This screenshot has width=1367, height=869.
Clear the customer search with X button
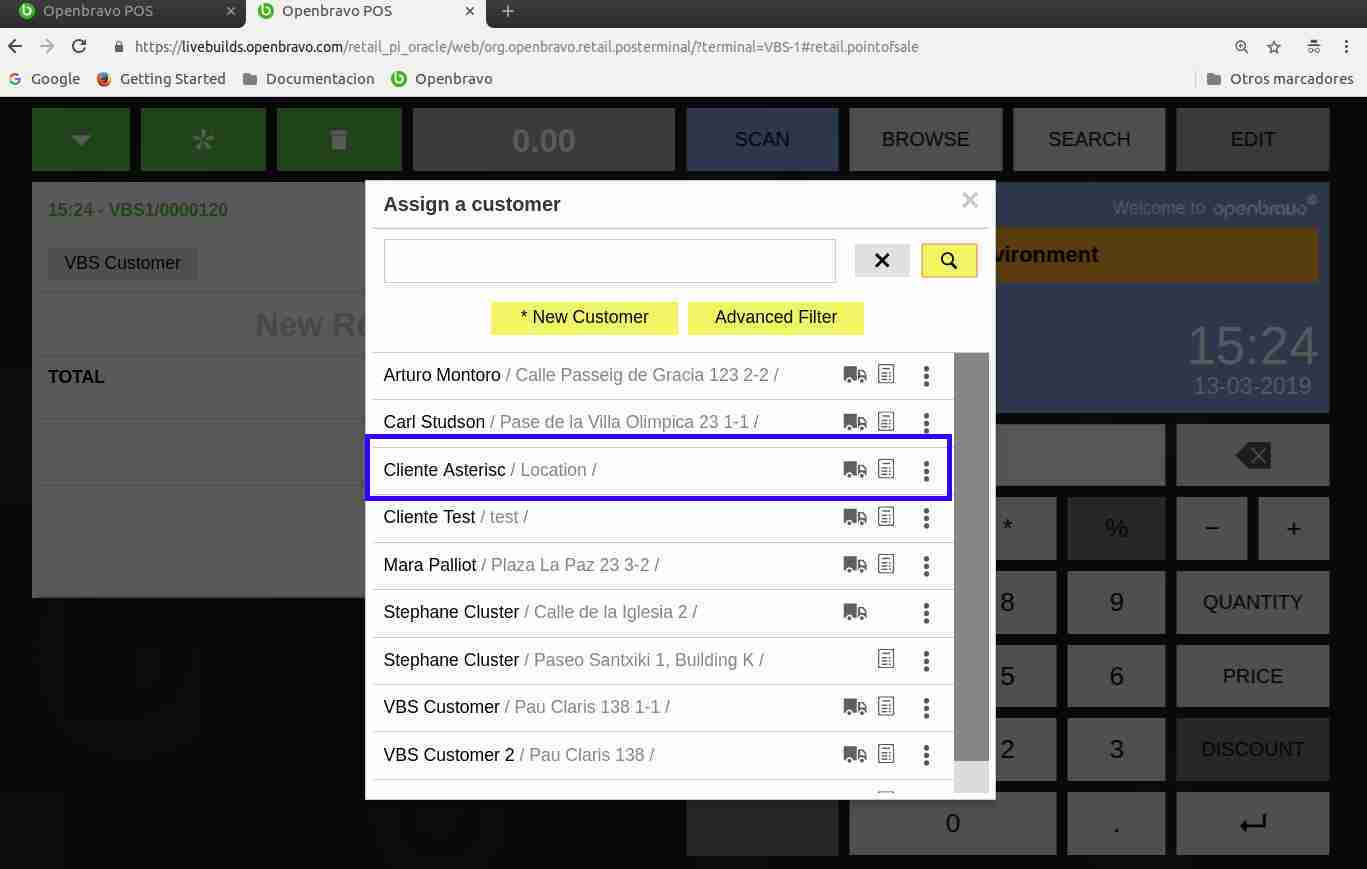click(881, 261)
